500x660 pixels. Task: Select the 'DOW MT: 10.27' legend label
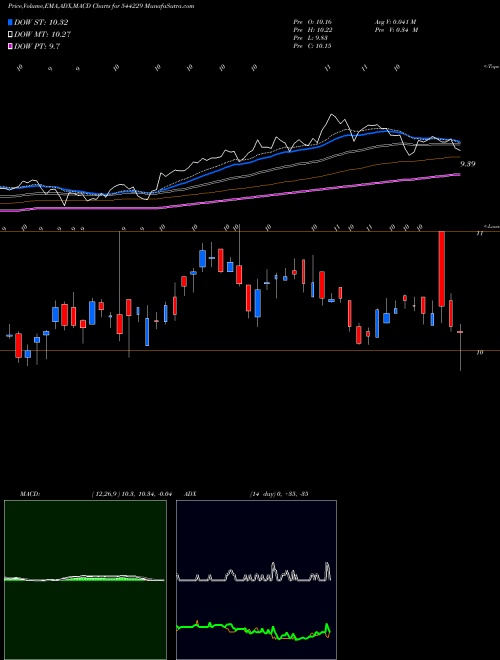click(x=42, y=35)
